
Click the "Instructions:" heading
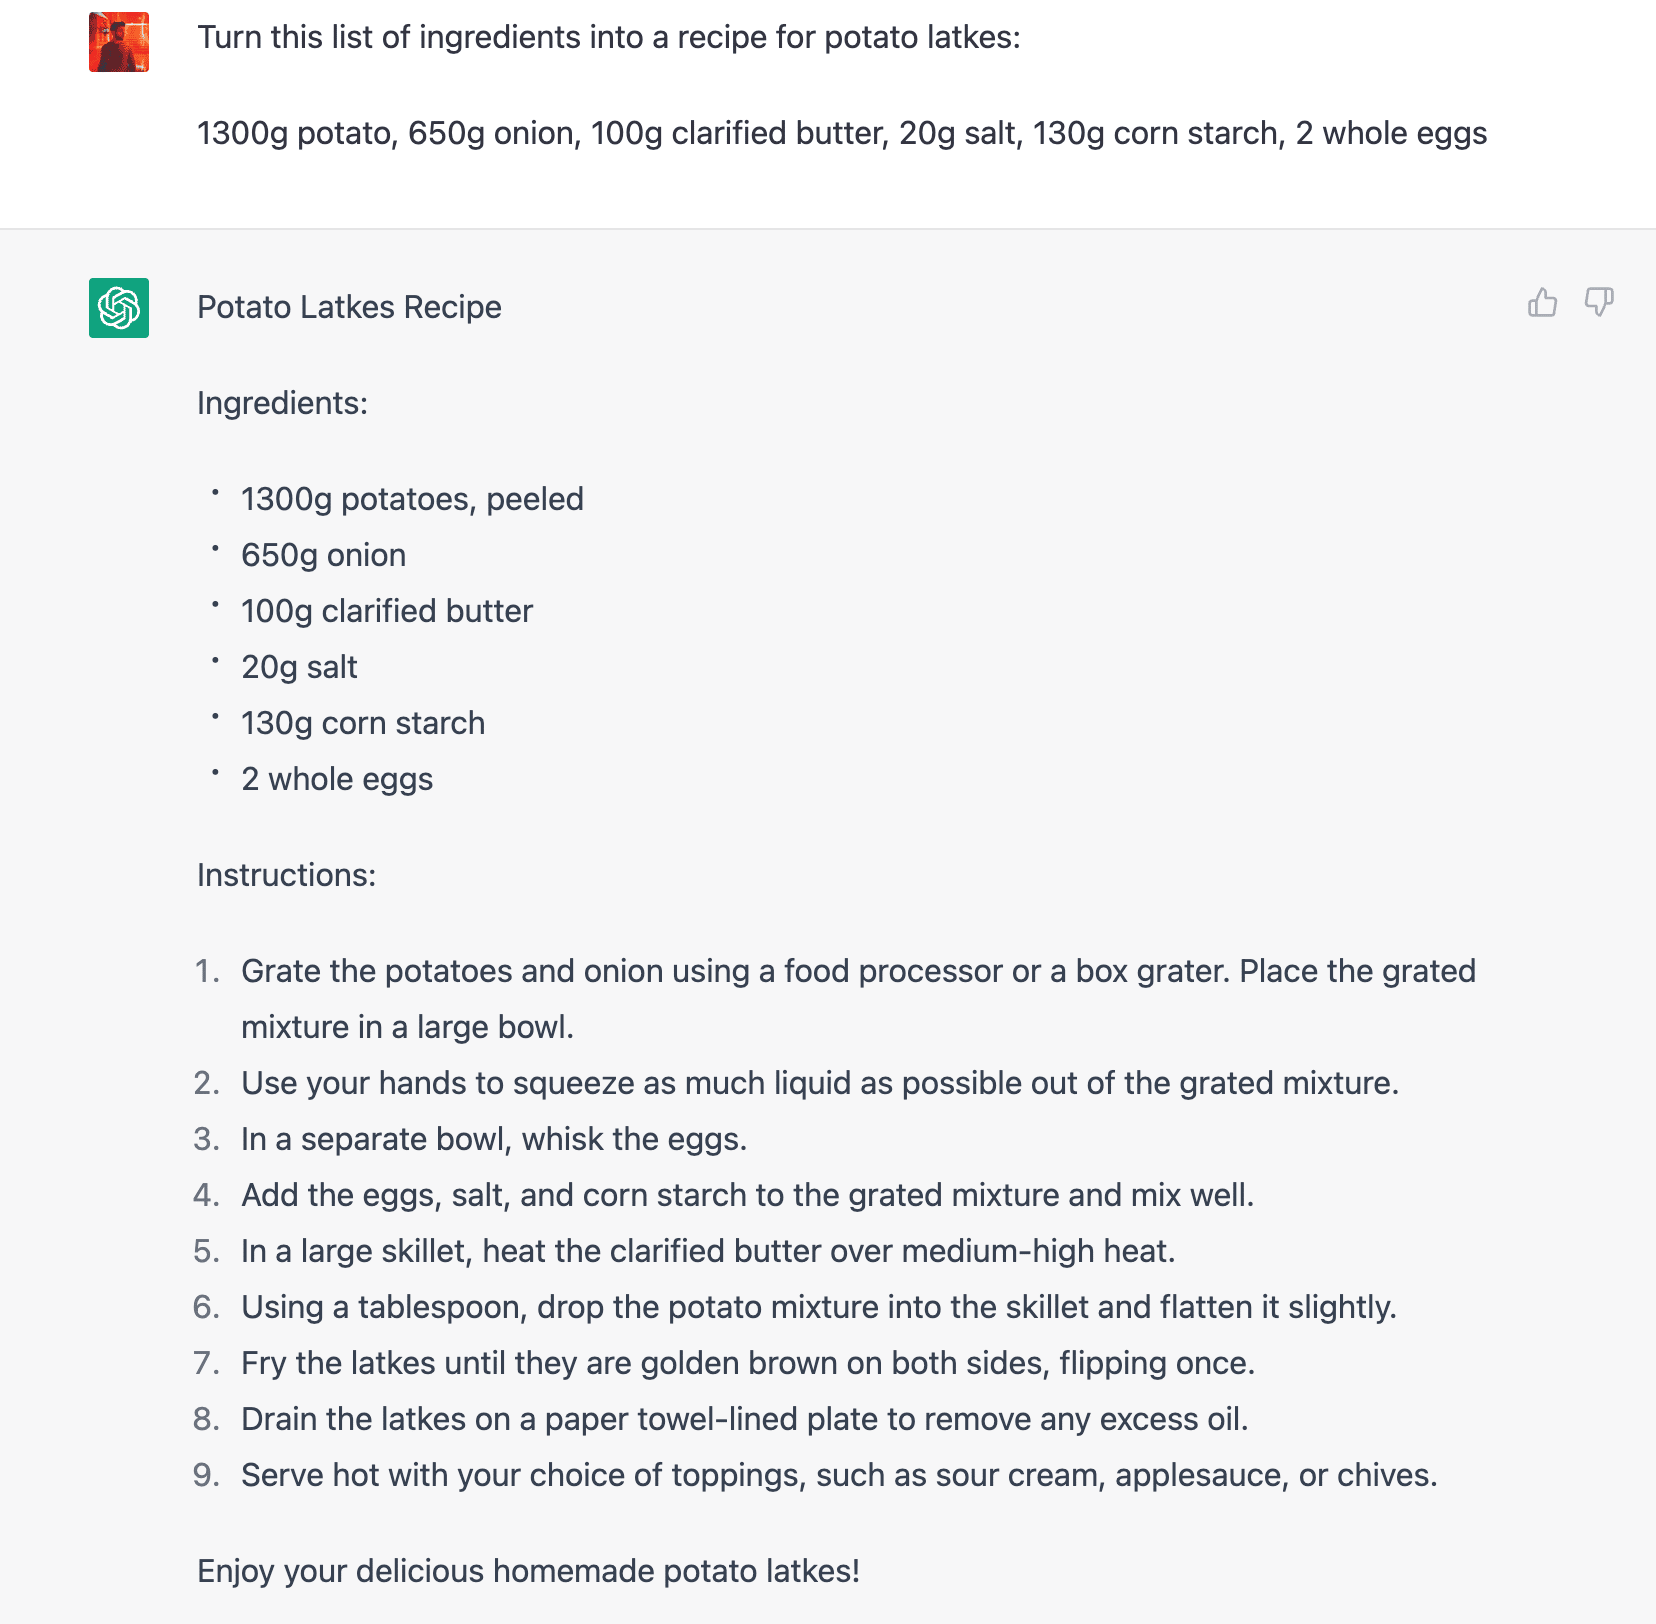pyautogui.click(x=286, y=875)
